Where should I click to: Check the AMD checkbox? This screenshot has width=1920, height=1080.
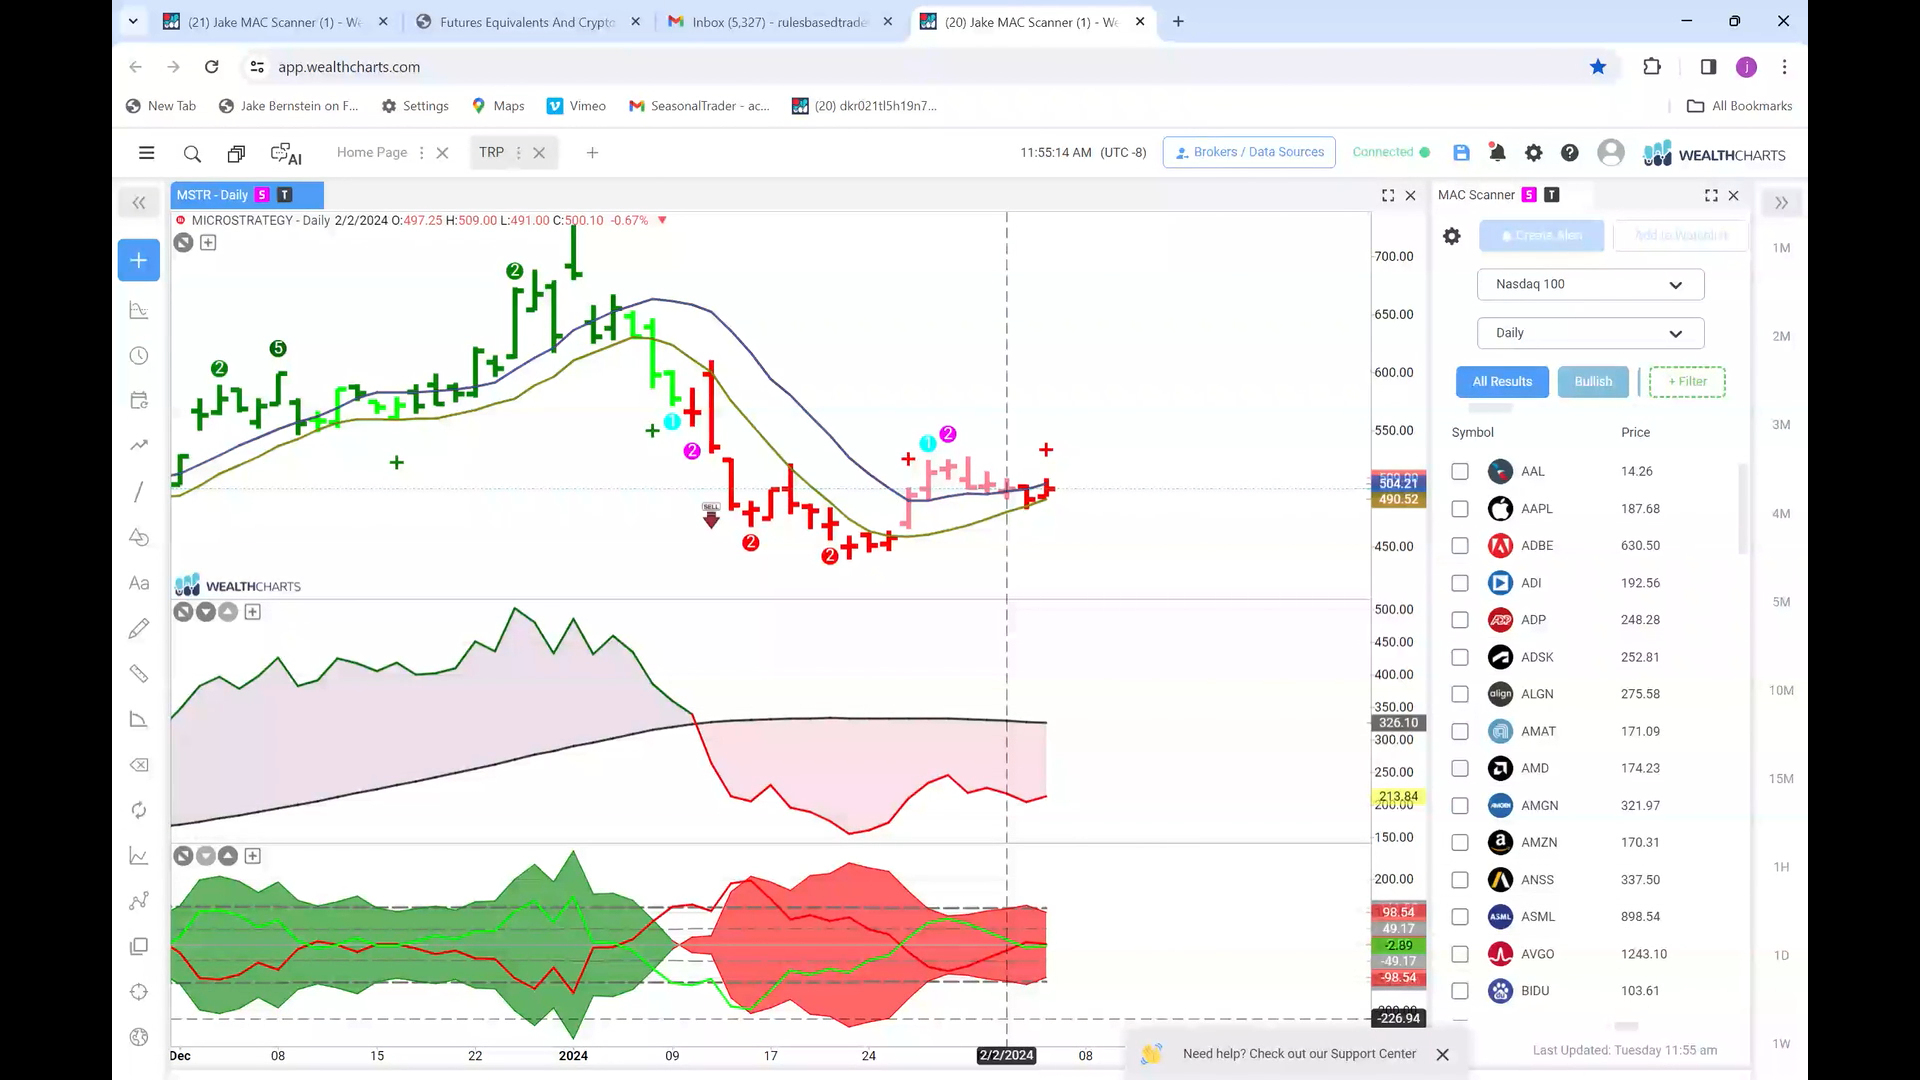click(1460, 768)
